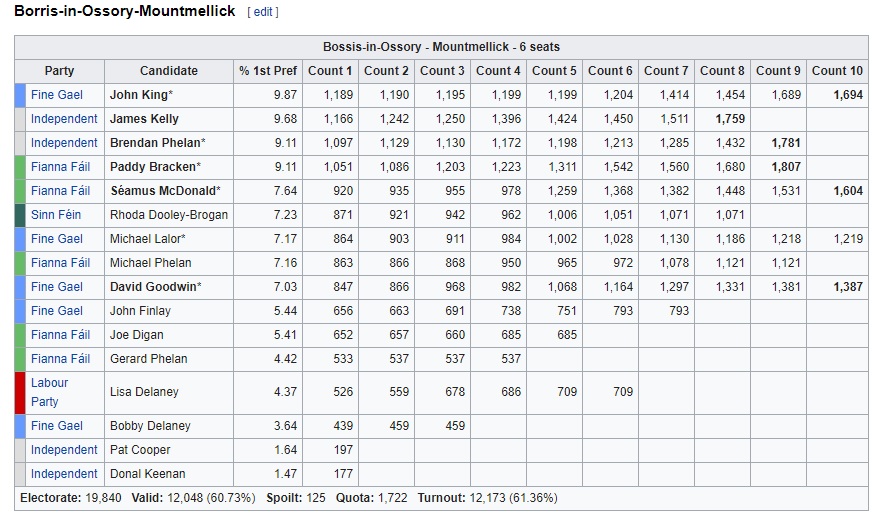Follow the Sinn Féin party link
Viewport: 877px width, 521px height.
coord(56,215)
